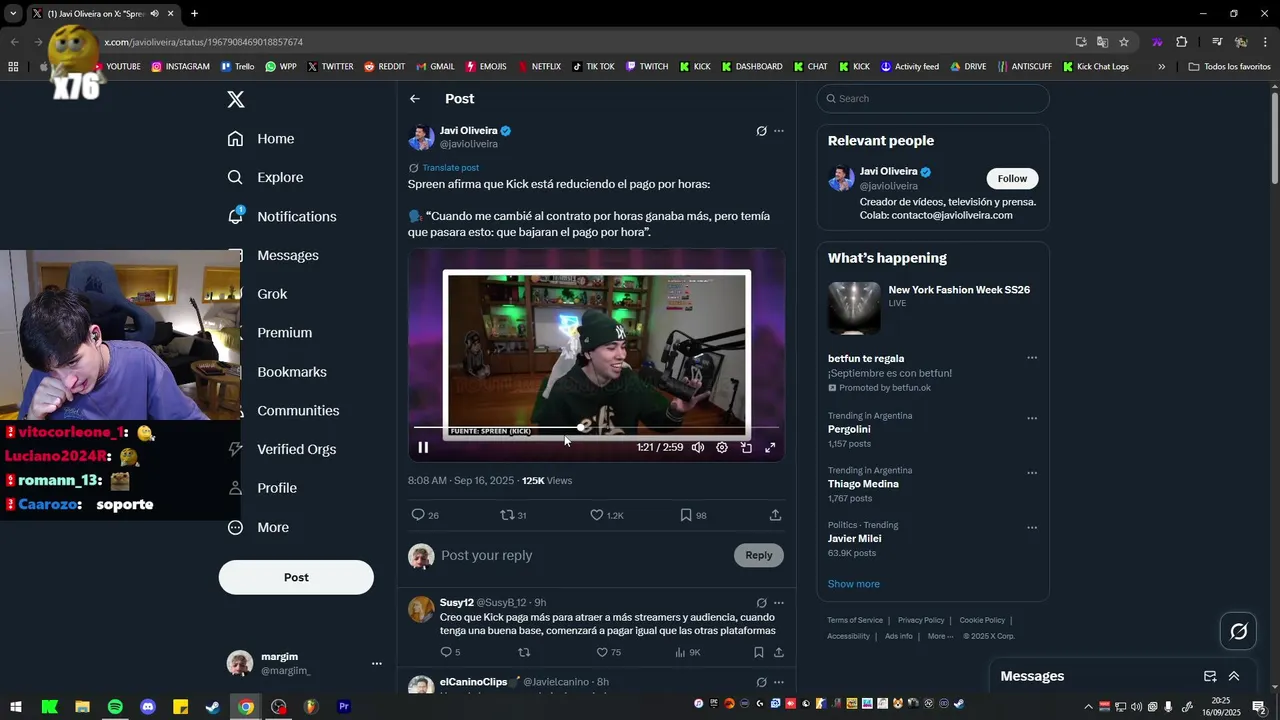The width and height of the screenshot is (1280, 720).
Task: Open Steam from the taskbar
Action: click(x=213, y=707)
